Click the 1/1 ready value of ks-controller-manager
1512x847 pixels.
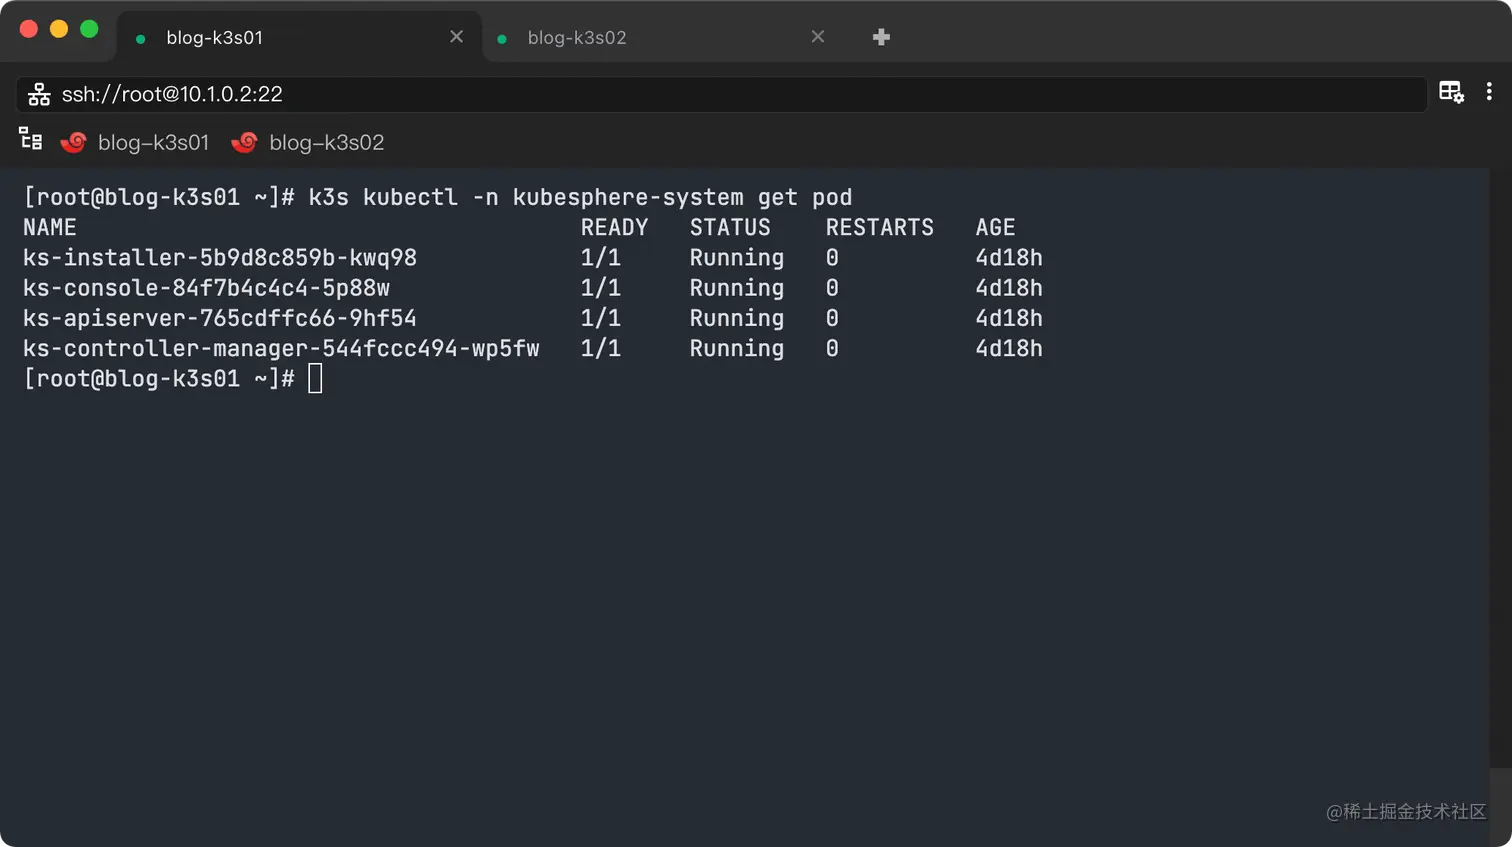coord(601,348)
